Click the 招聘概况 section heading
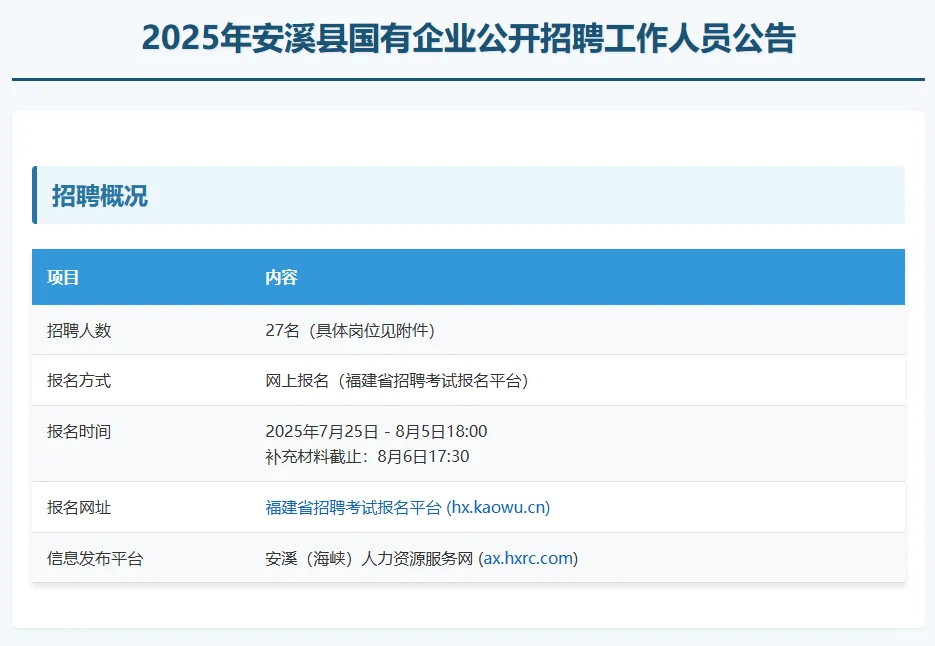Image resolution: width=935 pixels, height=646 pixels. click(x=100, y=196)
